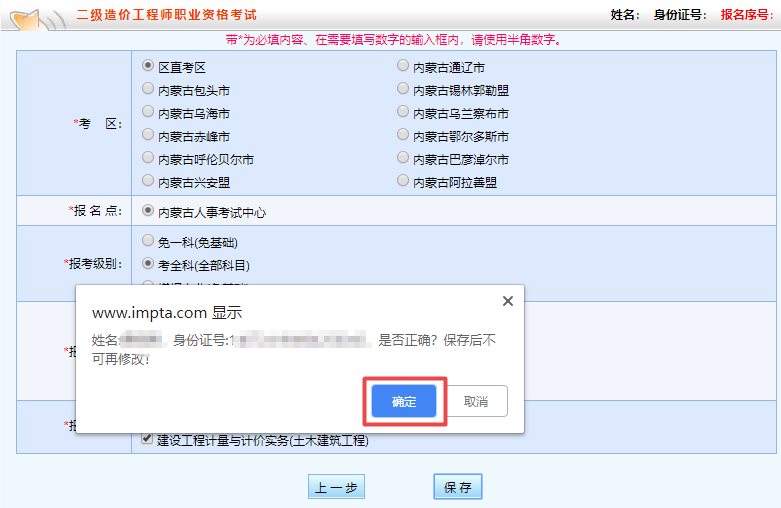The width and height of the screenshot is (781, 508).
Task: Choose 内蒙古锡林郭勒盟 radio option
Action: coord(403,89)
